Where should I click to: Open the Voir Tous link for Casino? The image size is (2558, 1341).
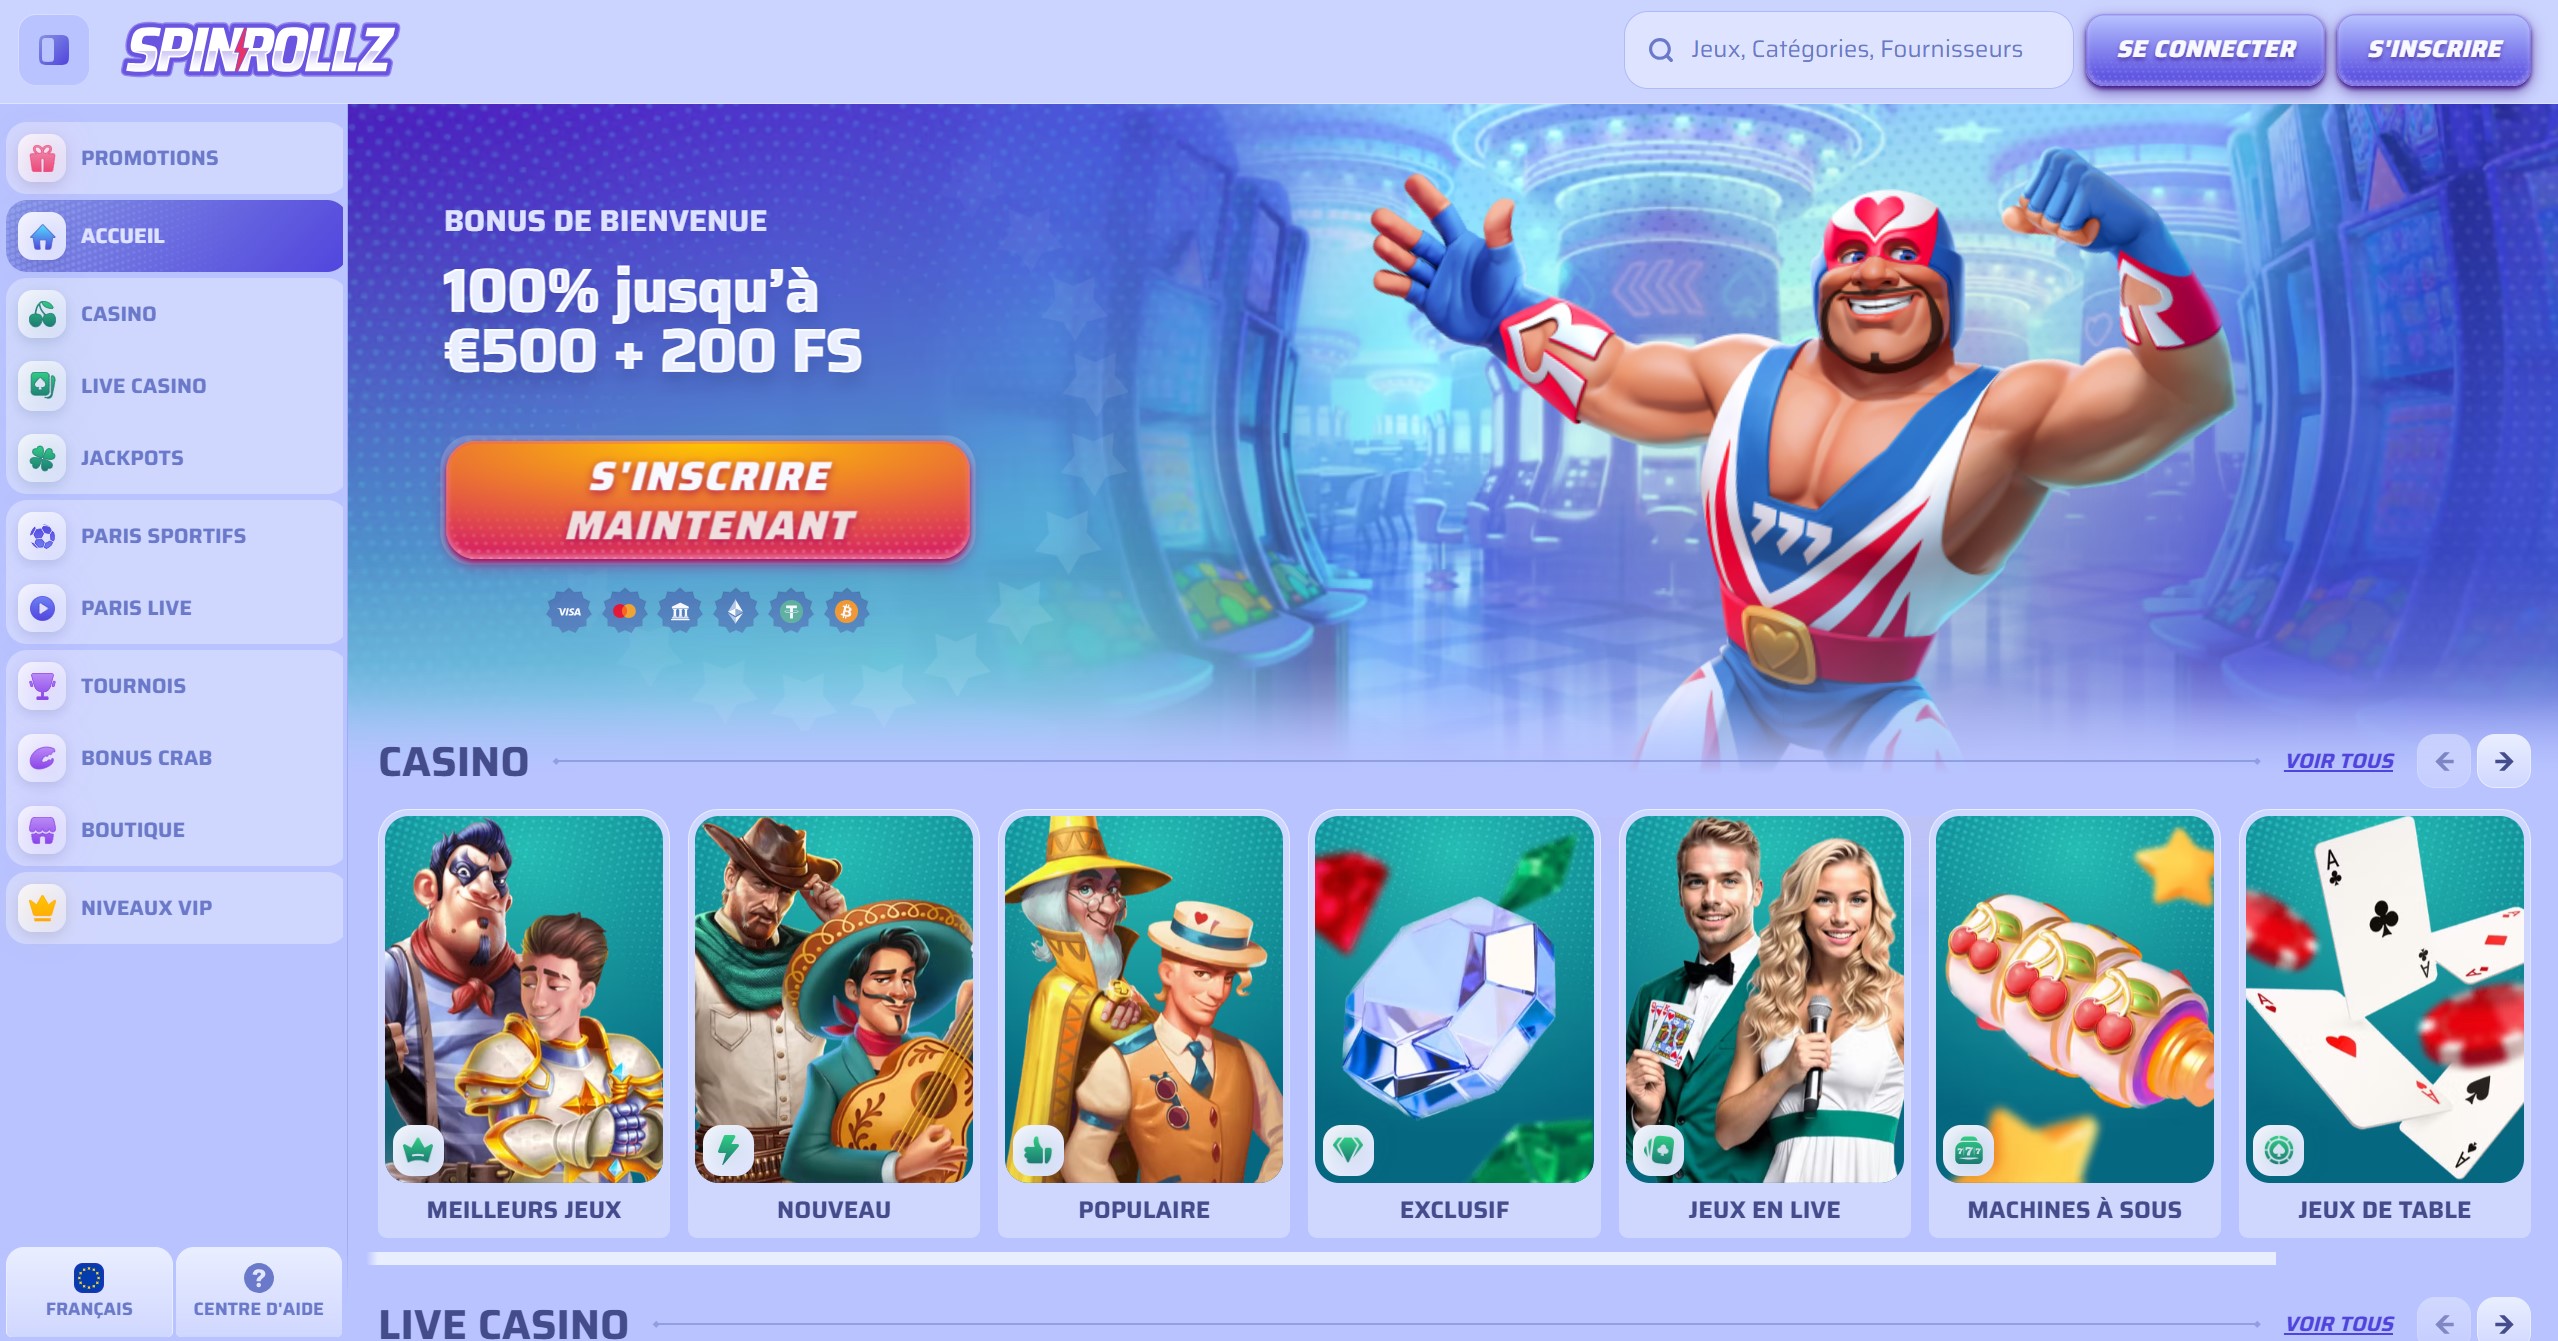pyautogui.click(x=2339, y=761)
